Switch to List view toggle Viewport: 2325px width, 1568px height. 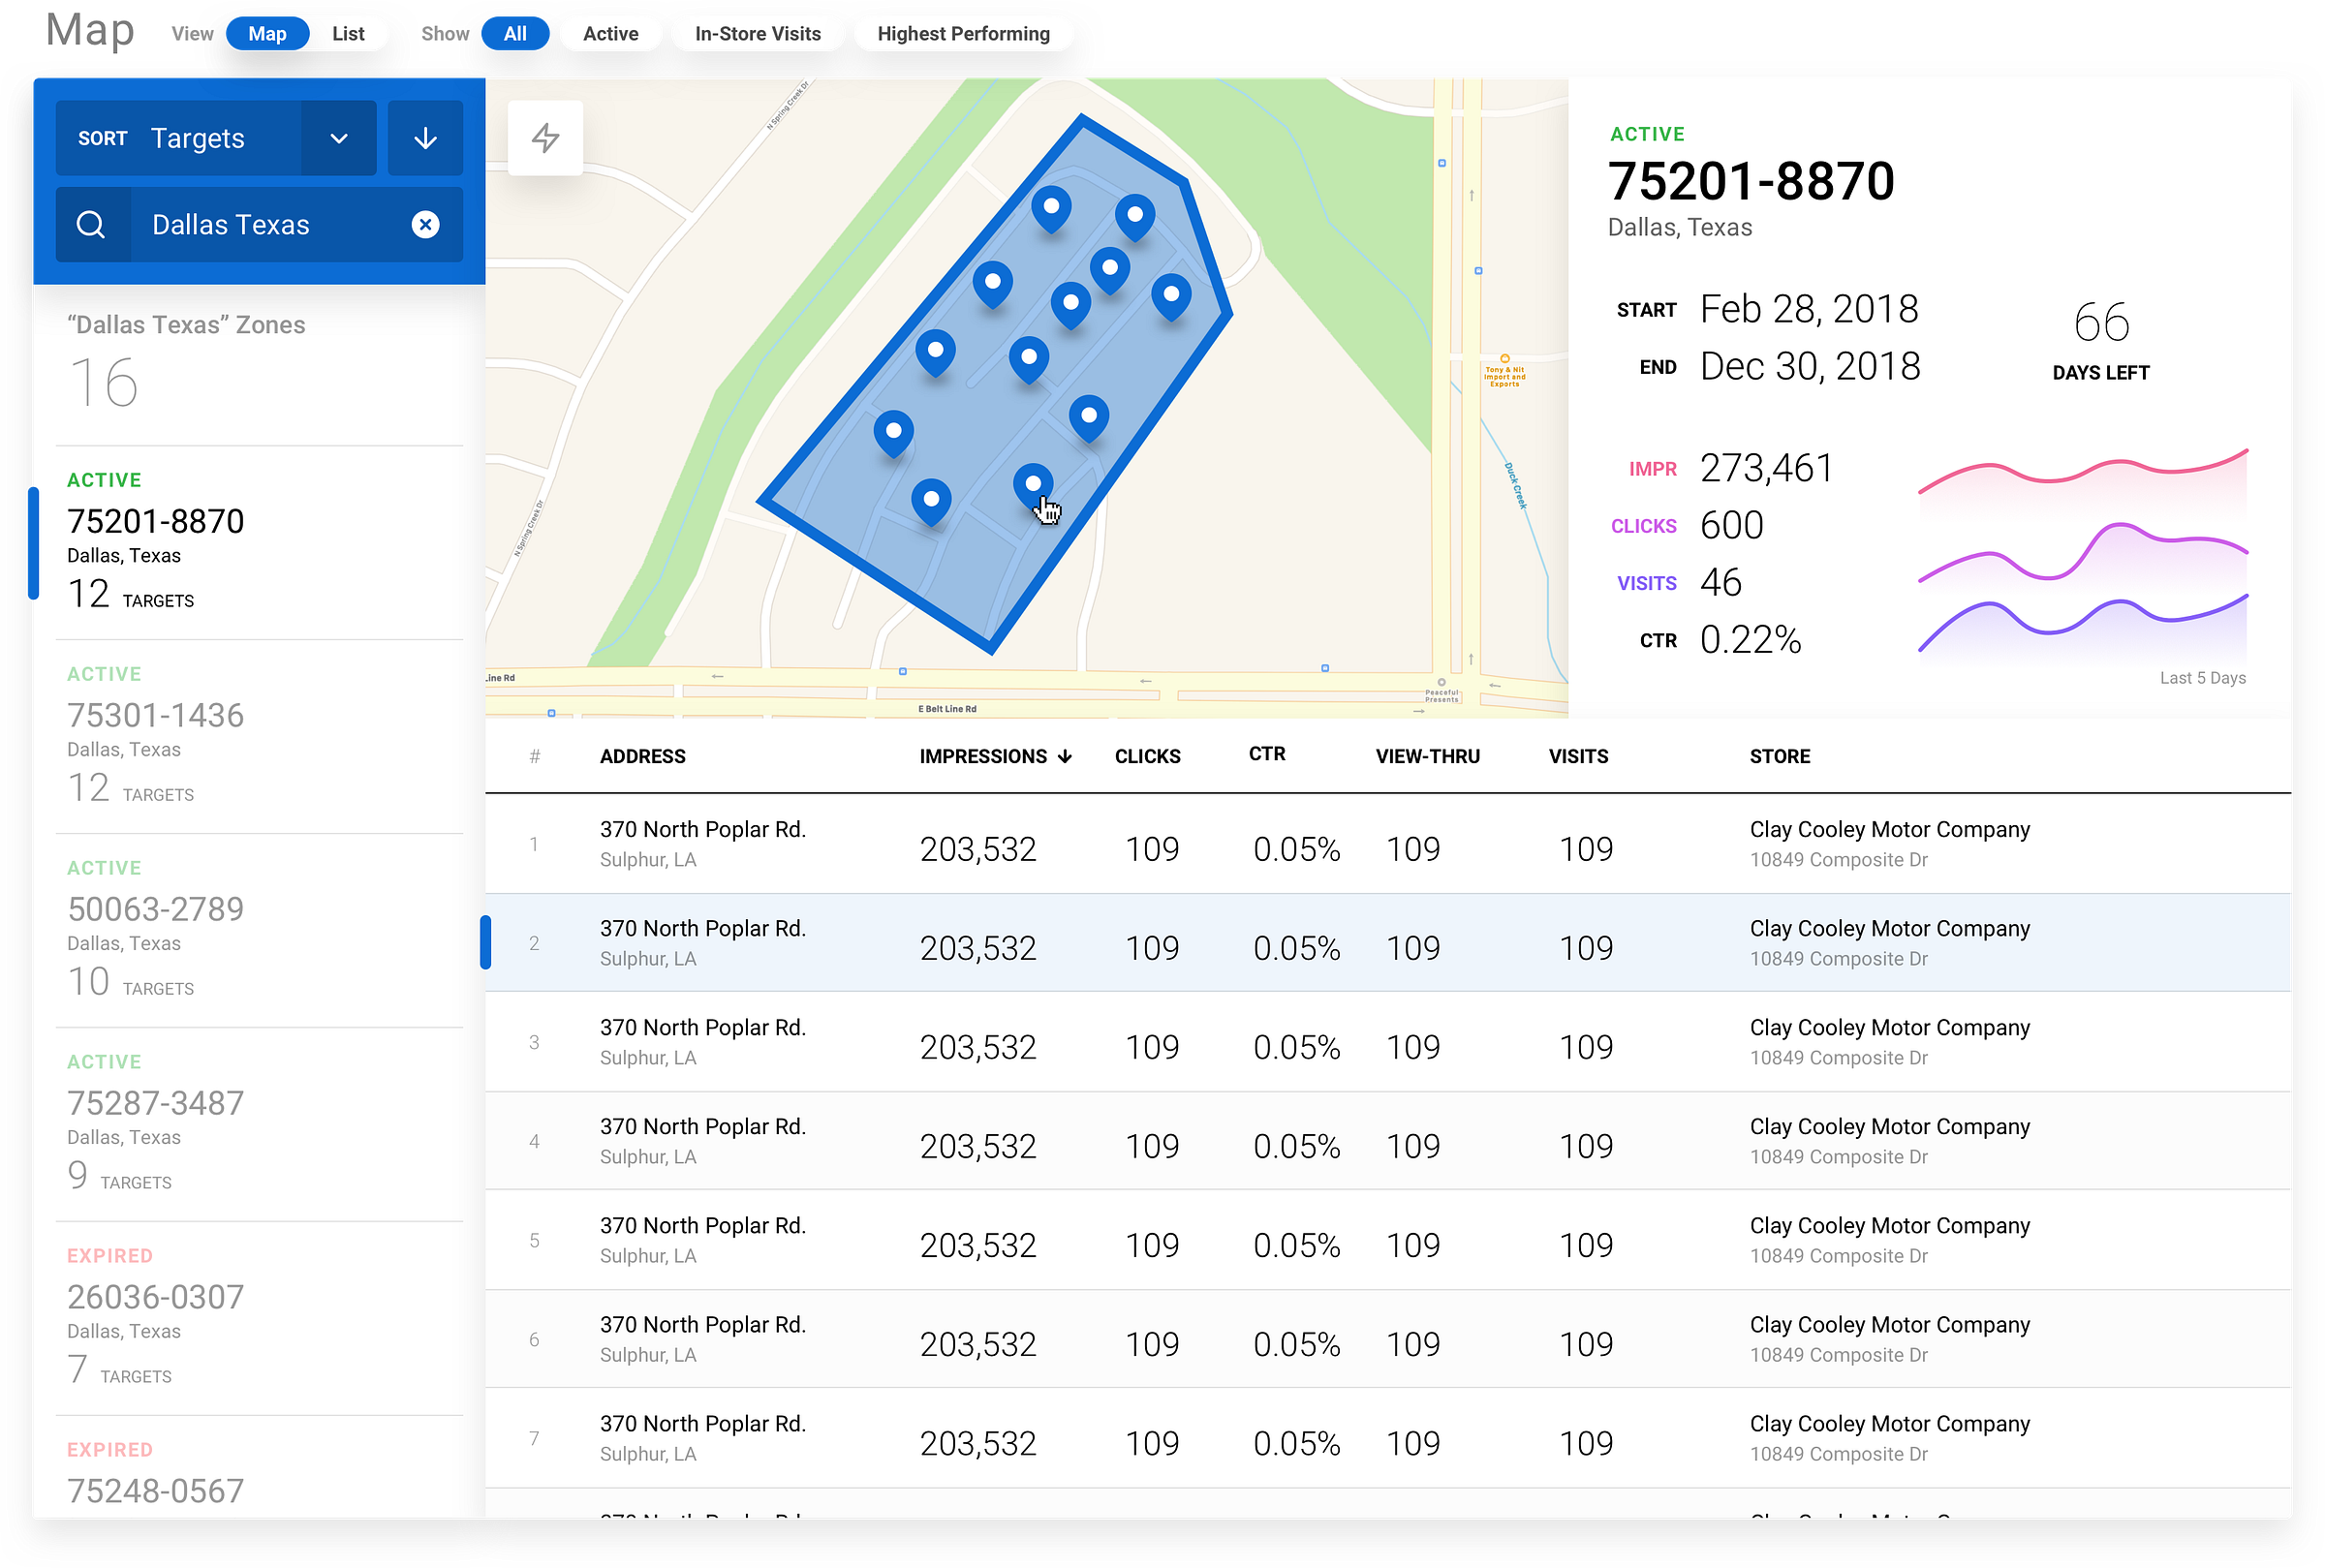tap(348, 34)
